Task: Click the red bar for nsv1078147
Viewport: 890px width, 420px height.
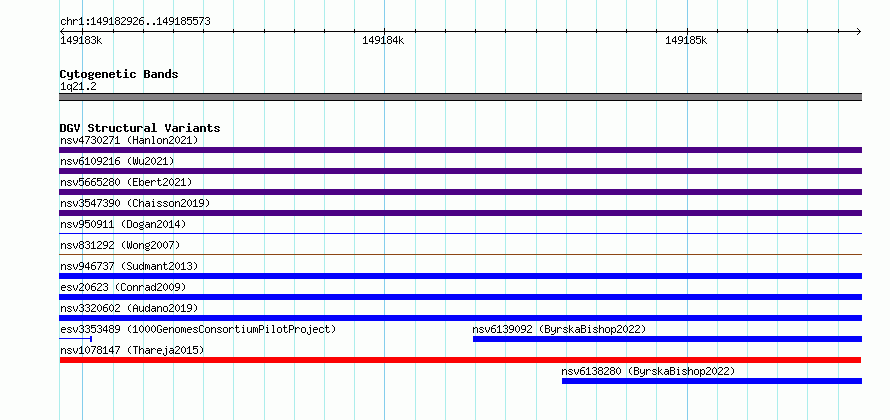Action: click(x=460, y=360)
